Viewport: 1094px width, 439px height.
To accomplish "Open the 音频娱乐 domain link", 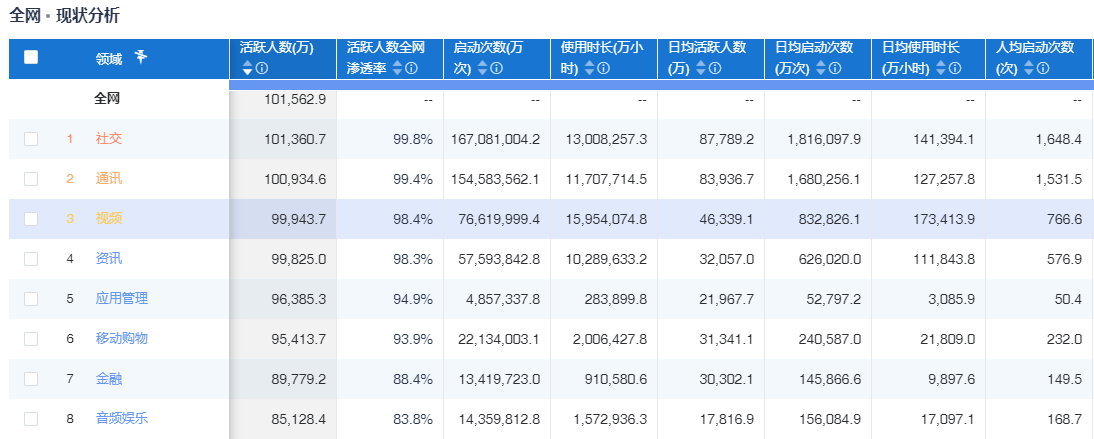I will tap(122, 419).
